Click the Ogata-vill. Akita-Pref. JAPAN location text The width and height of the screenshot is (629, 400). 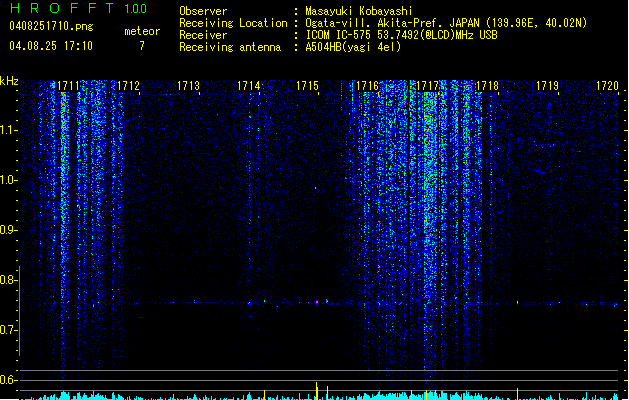(x=446, y=23)
